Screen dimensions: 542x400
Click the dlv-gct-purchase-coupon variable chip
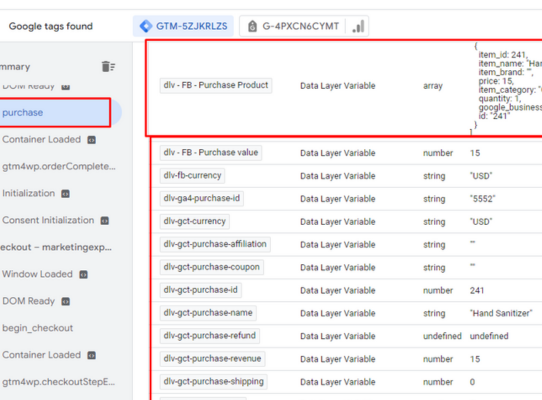(212, 267)
